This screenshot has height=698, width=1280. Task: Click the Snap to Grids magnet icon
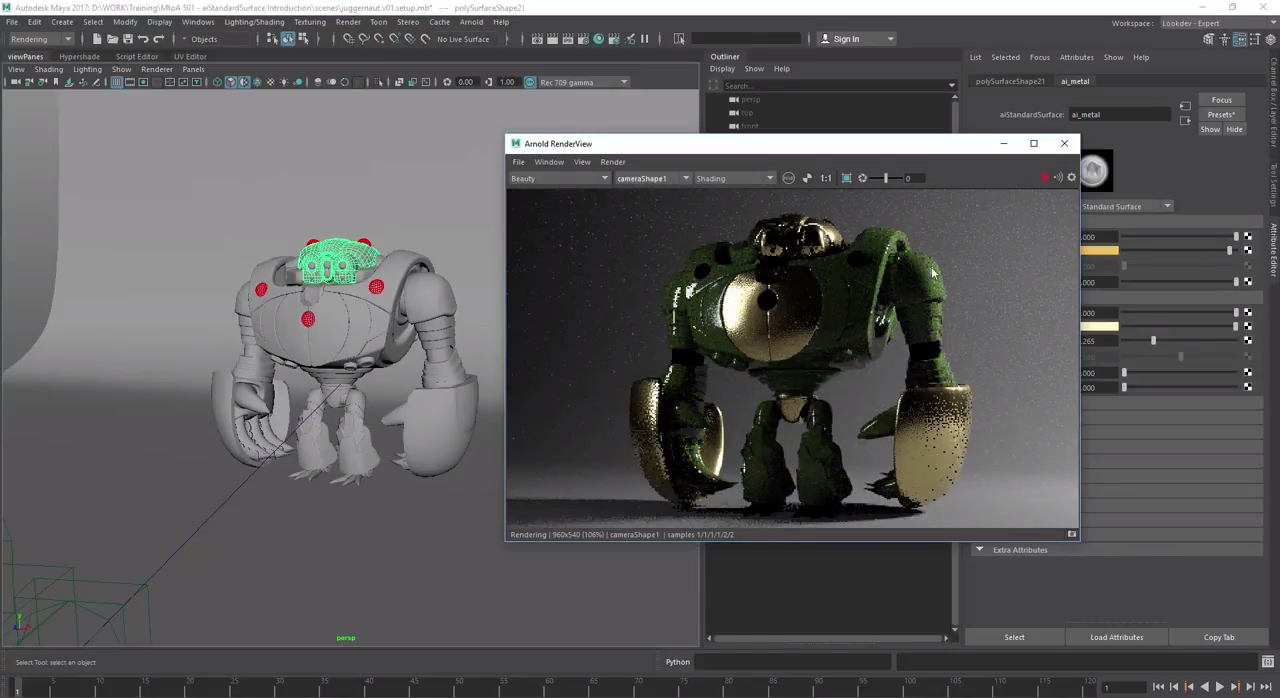point(347,38)
